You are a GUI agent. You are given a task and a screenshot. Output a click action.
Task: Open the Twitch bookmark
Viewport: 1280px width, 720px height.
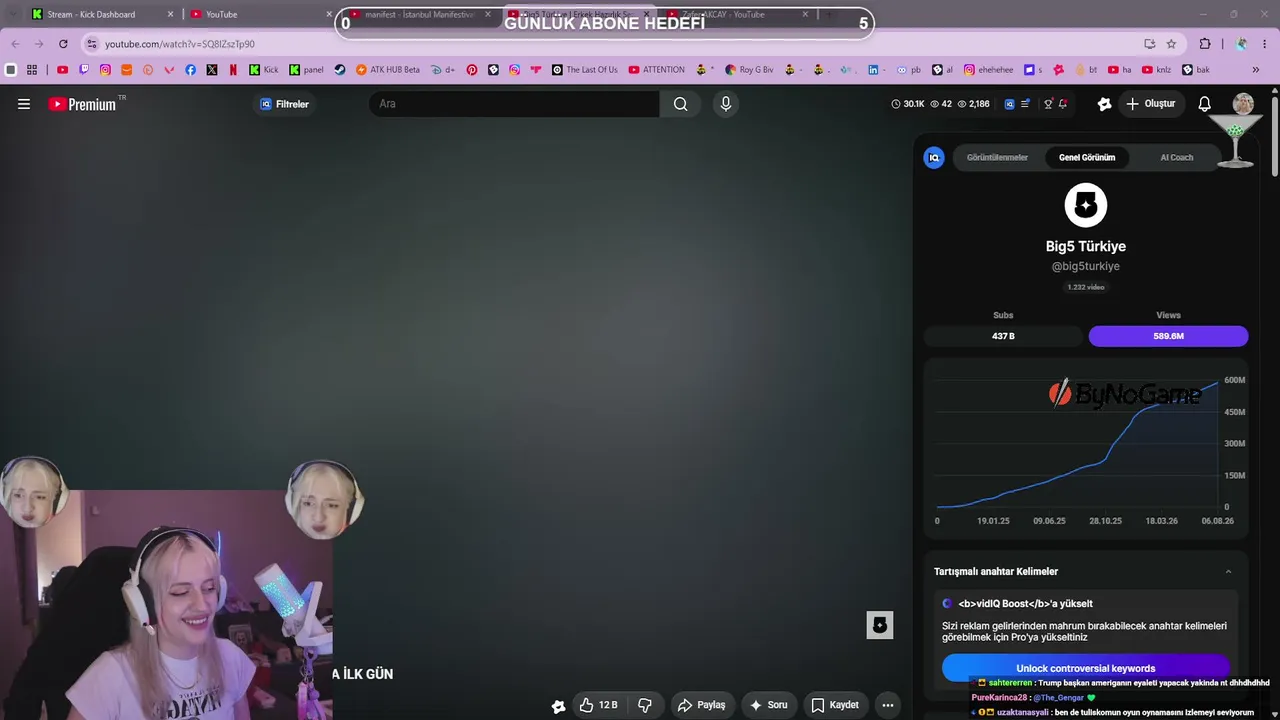tap(84, 70)
